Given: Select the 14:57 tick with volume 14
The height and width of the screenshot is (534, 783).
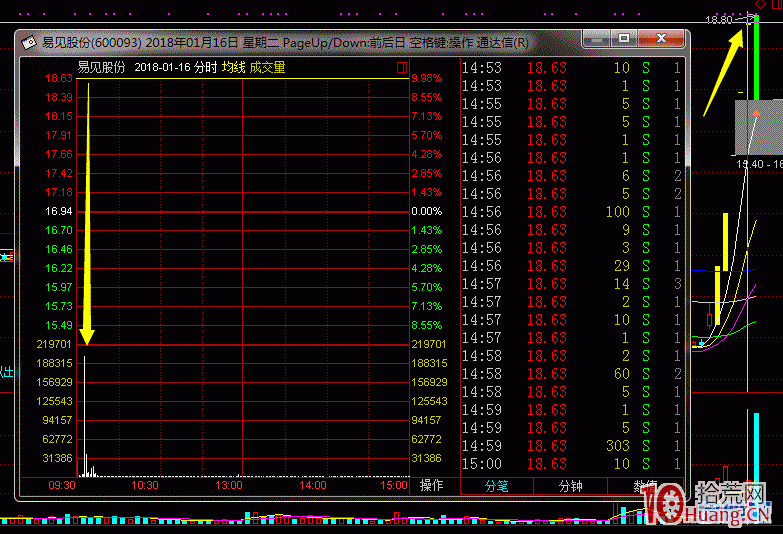Looking at the screenshot, I should point(571,284).
